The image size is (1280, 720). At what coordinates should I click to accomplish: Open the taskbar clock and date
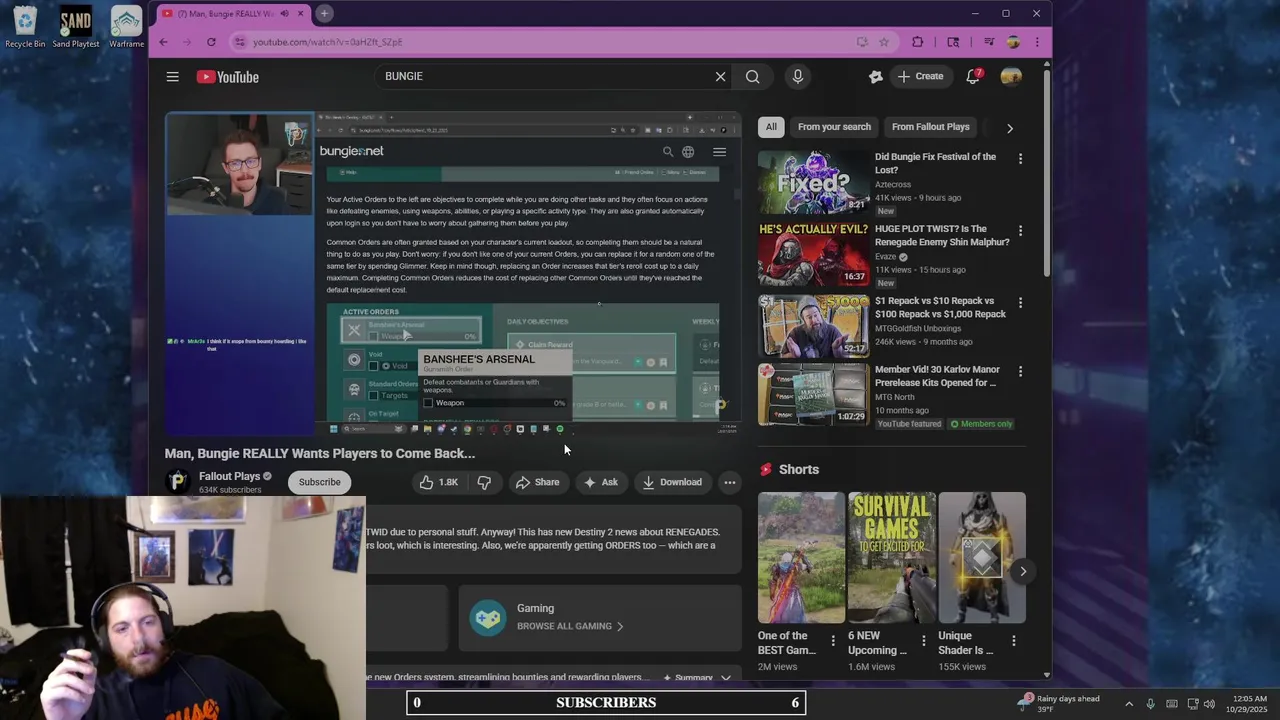[x=1247, y=703]
